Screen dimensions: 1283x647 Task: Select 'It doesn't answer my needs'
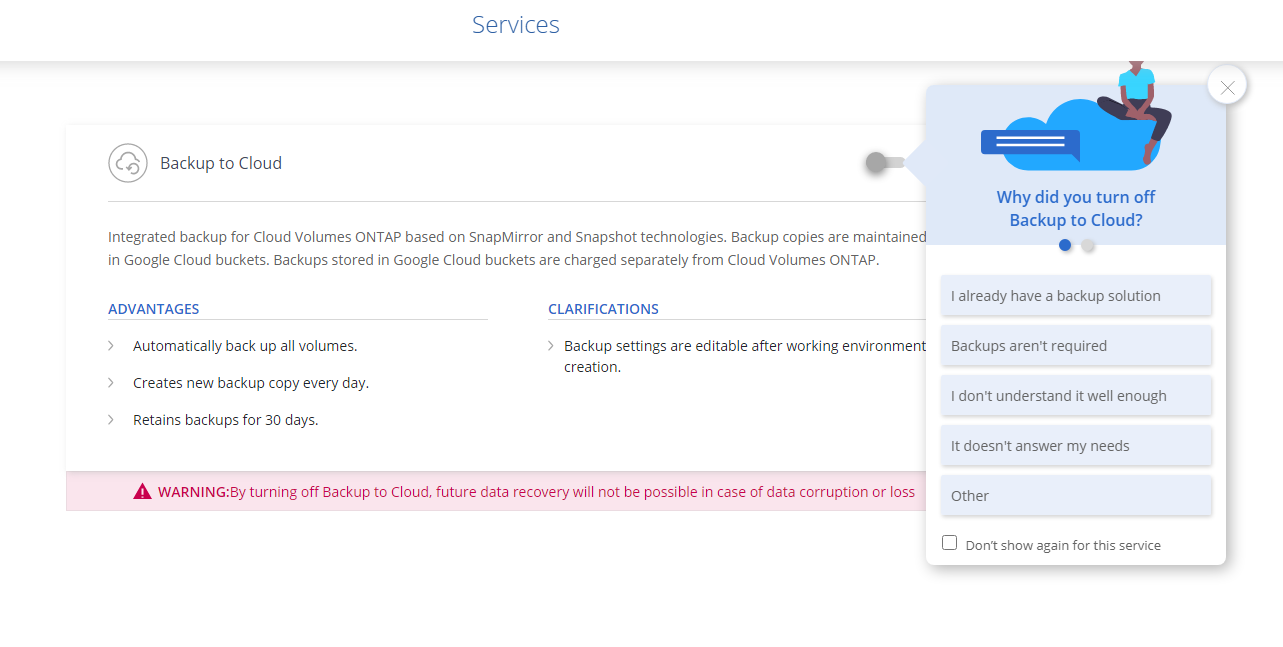pyautogui.click(x=1076, y=446)
